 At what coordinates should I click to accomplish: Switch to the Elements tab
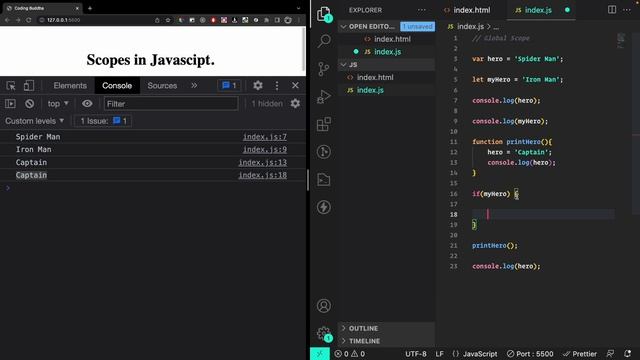click(x=70, y=85)
